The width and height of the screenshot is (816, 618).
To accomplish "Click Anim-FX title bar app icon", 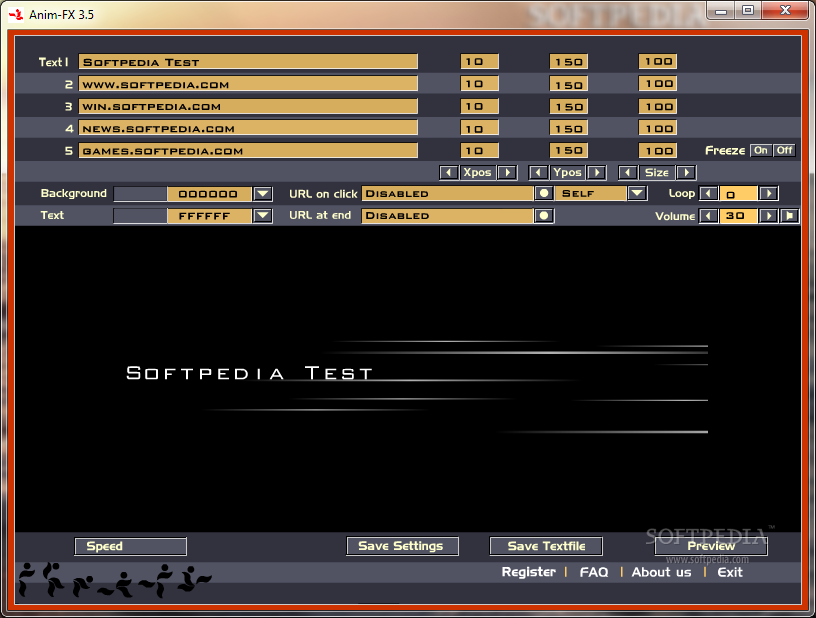I will pos(16,15).
